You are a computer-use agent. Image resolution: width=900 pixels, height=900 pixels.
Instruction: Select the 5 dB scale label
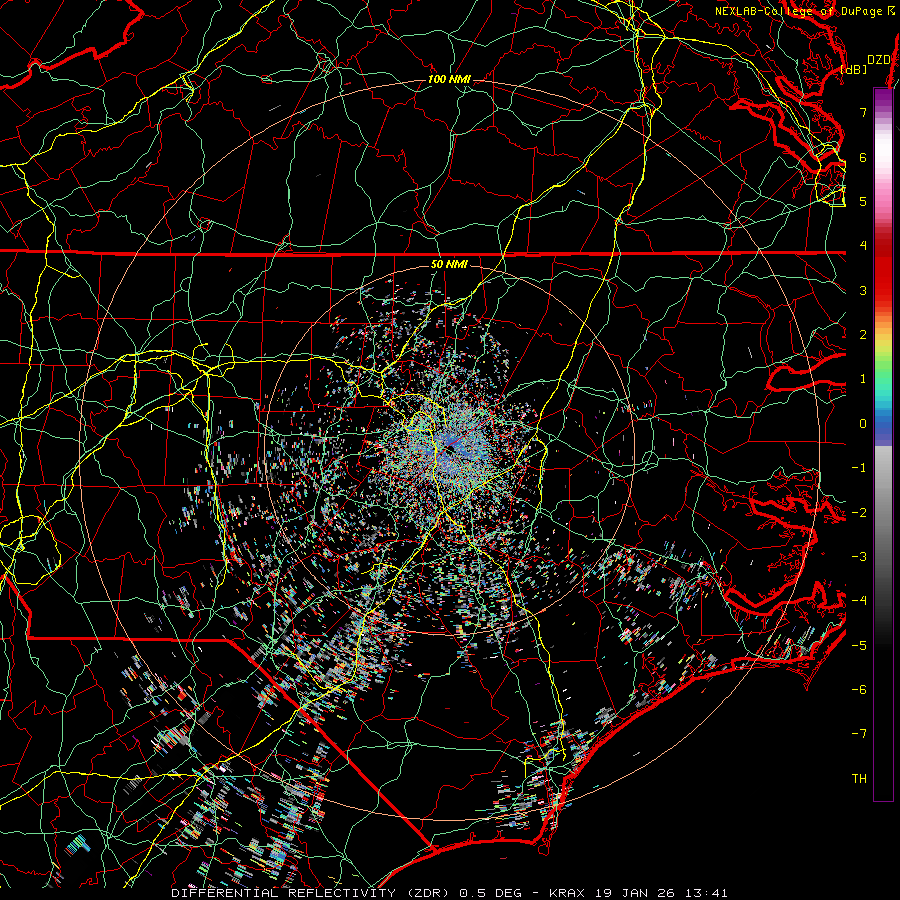click(863, 201)
